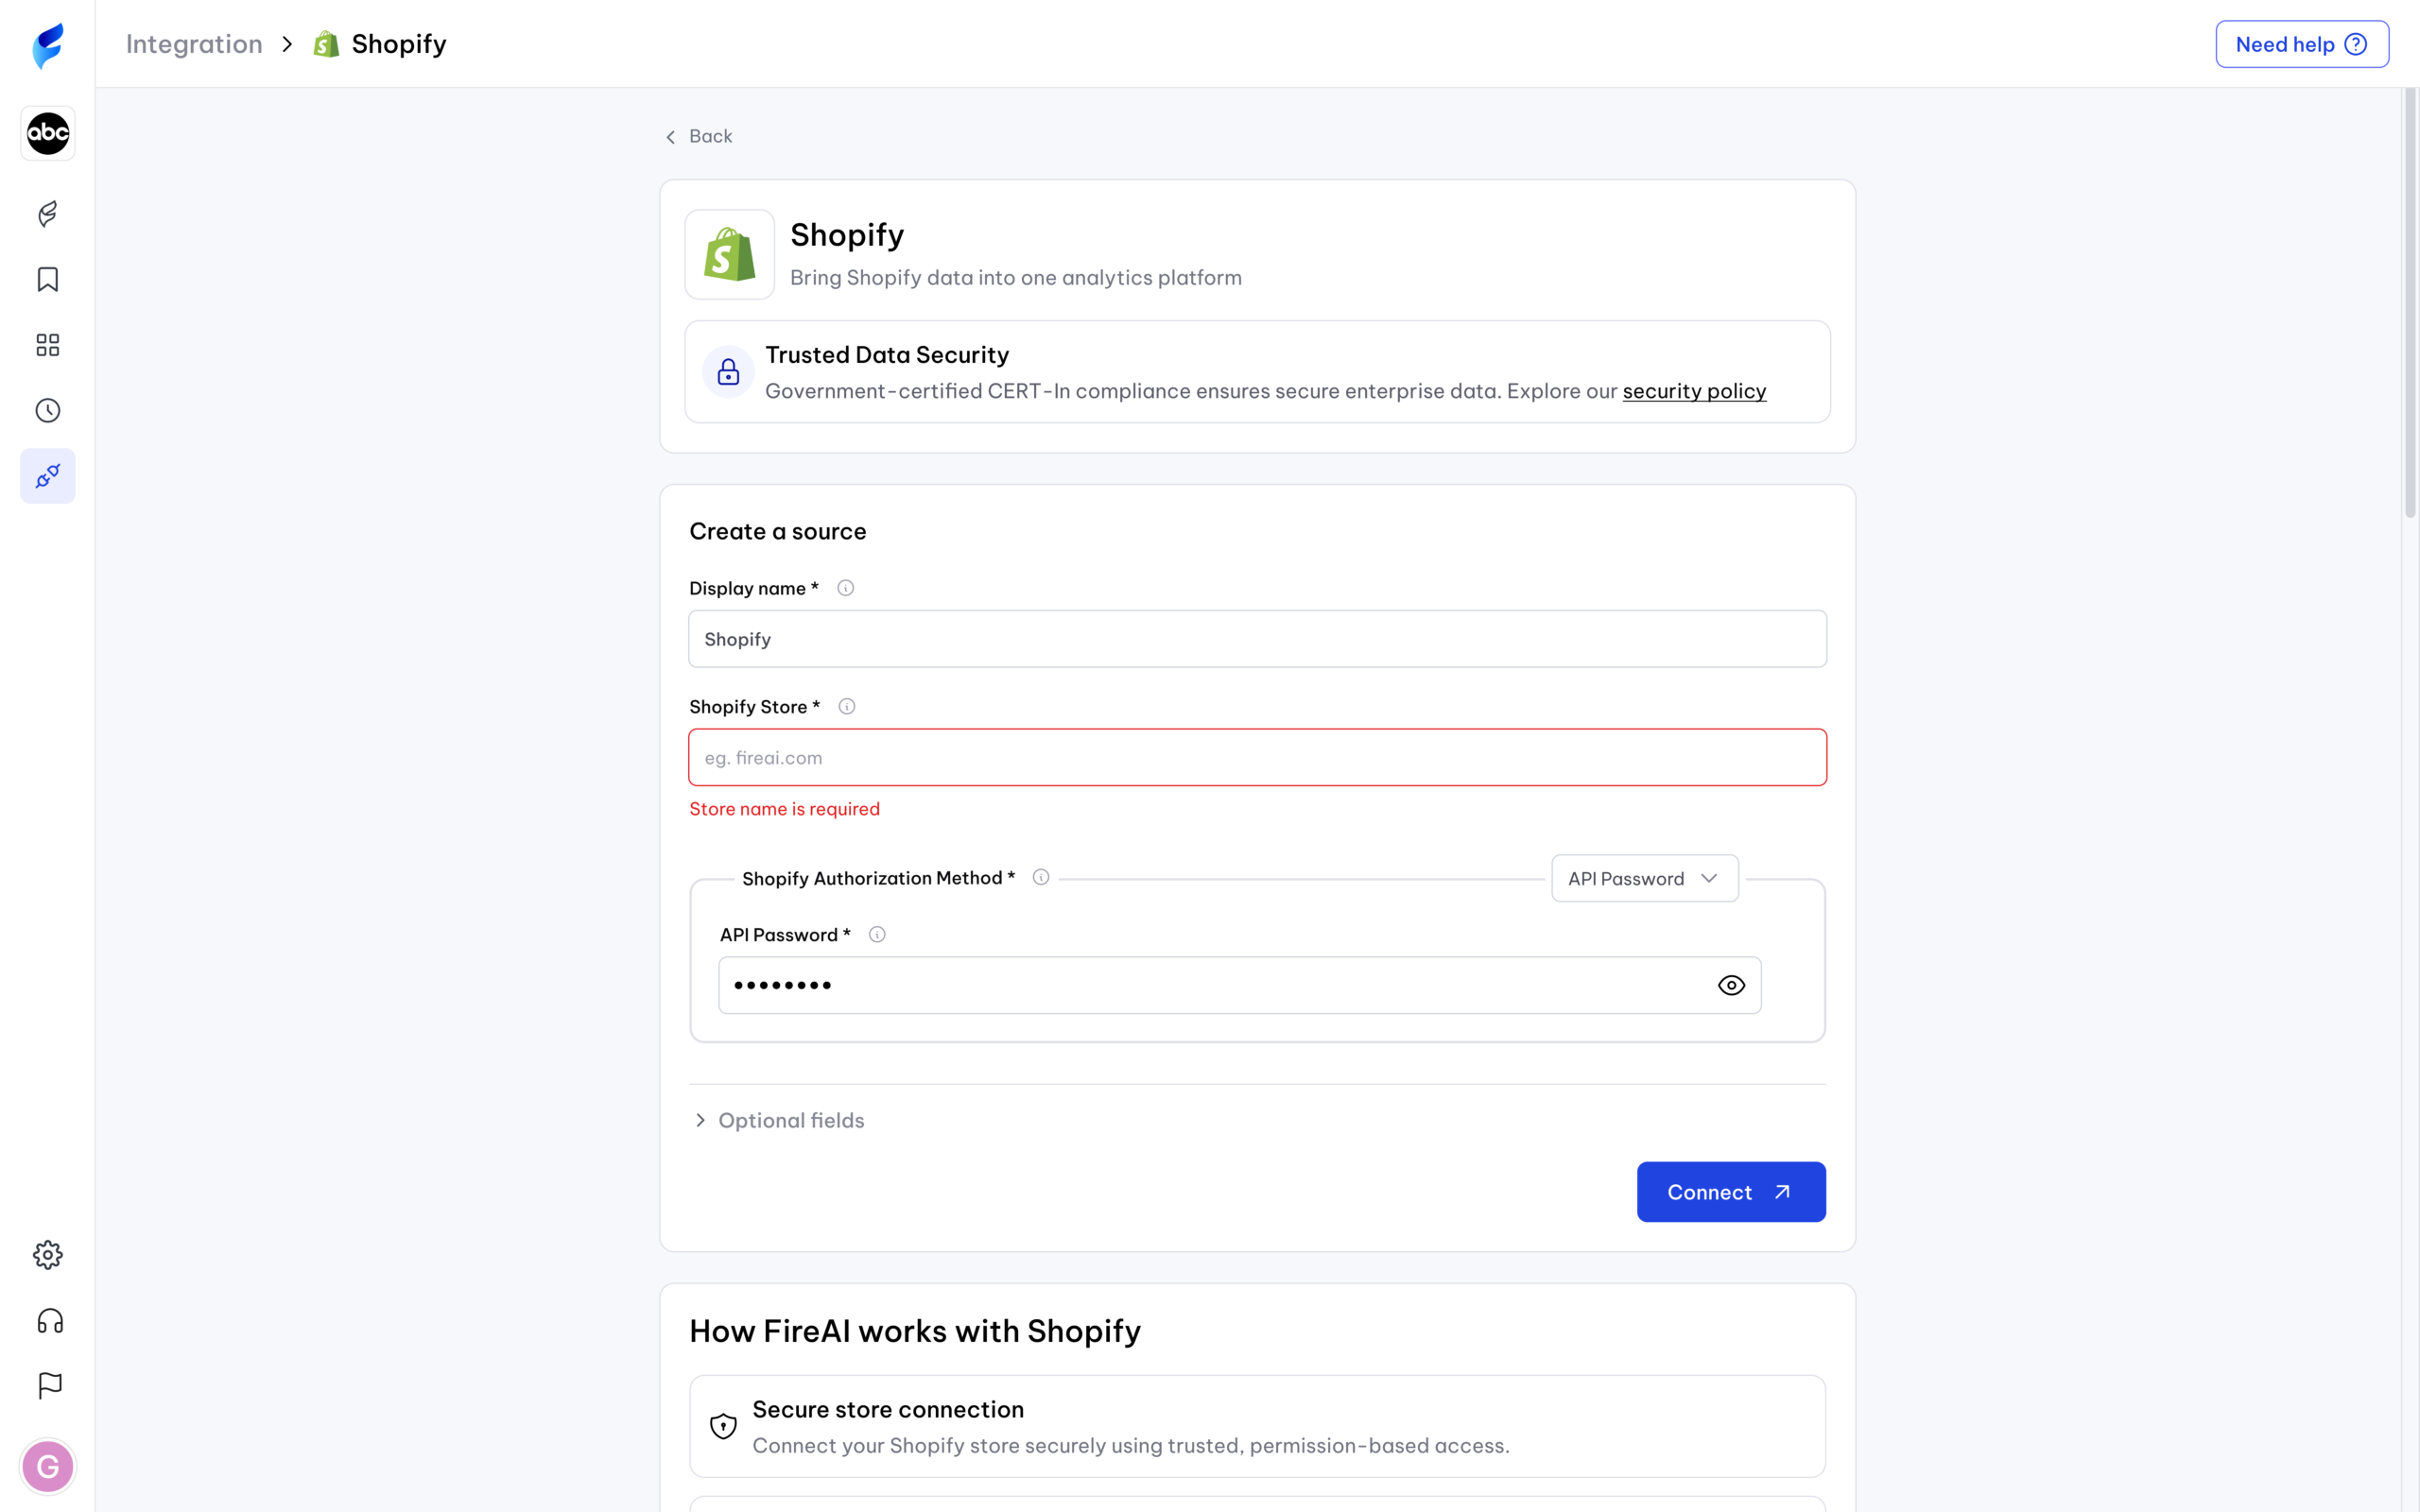Expand the Optional fields section

[780, 1120]
